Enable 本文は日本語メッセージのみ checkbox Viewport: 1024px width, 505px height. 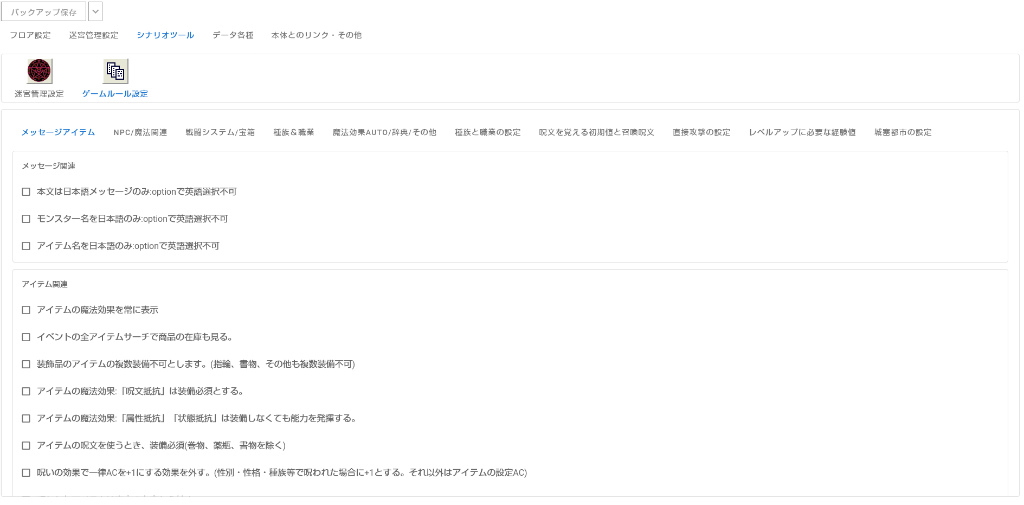point(26,192)
